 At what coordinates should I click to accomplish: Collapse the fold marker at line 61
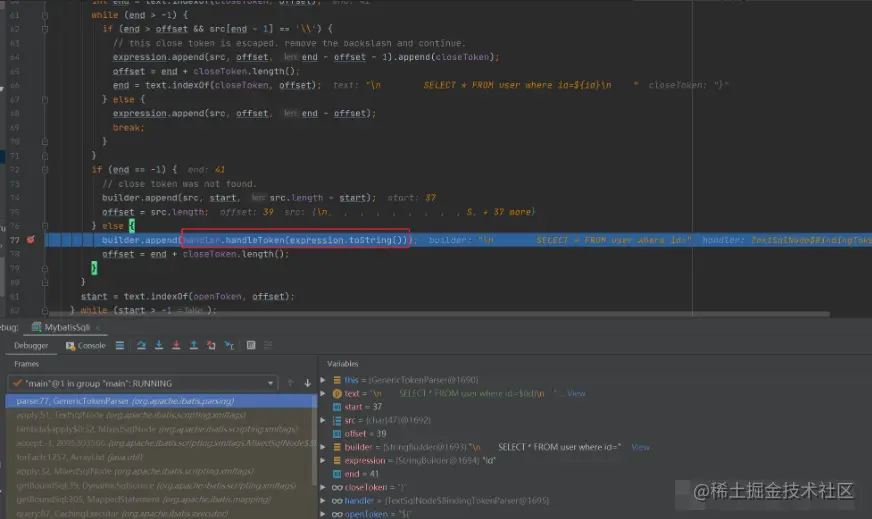(x=45, y=15)
